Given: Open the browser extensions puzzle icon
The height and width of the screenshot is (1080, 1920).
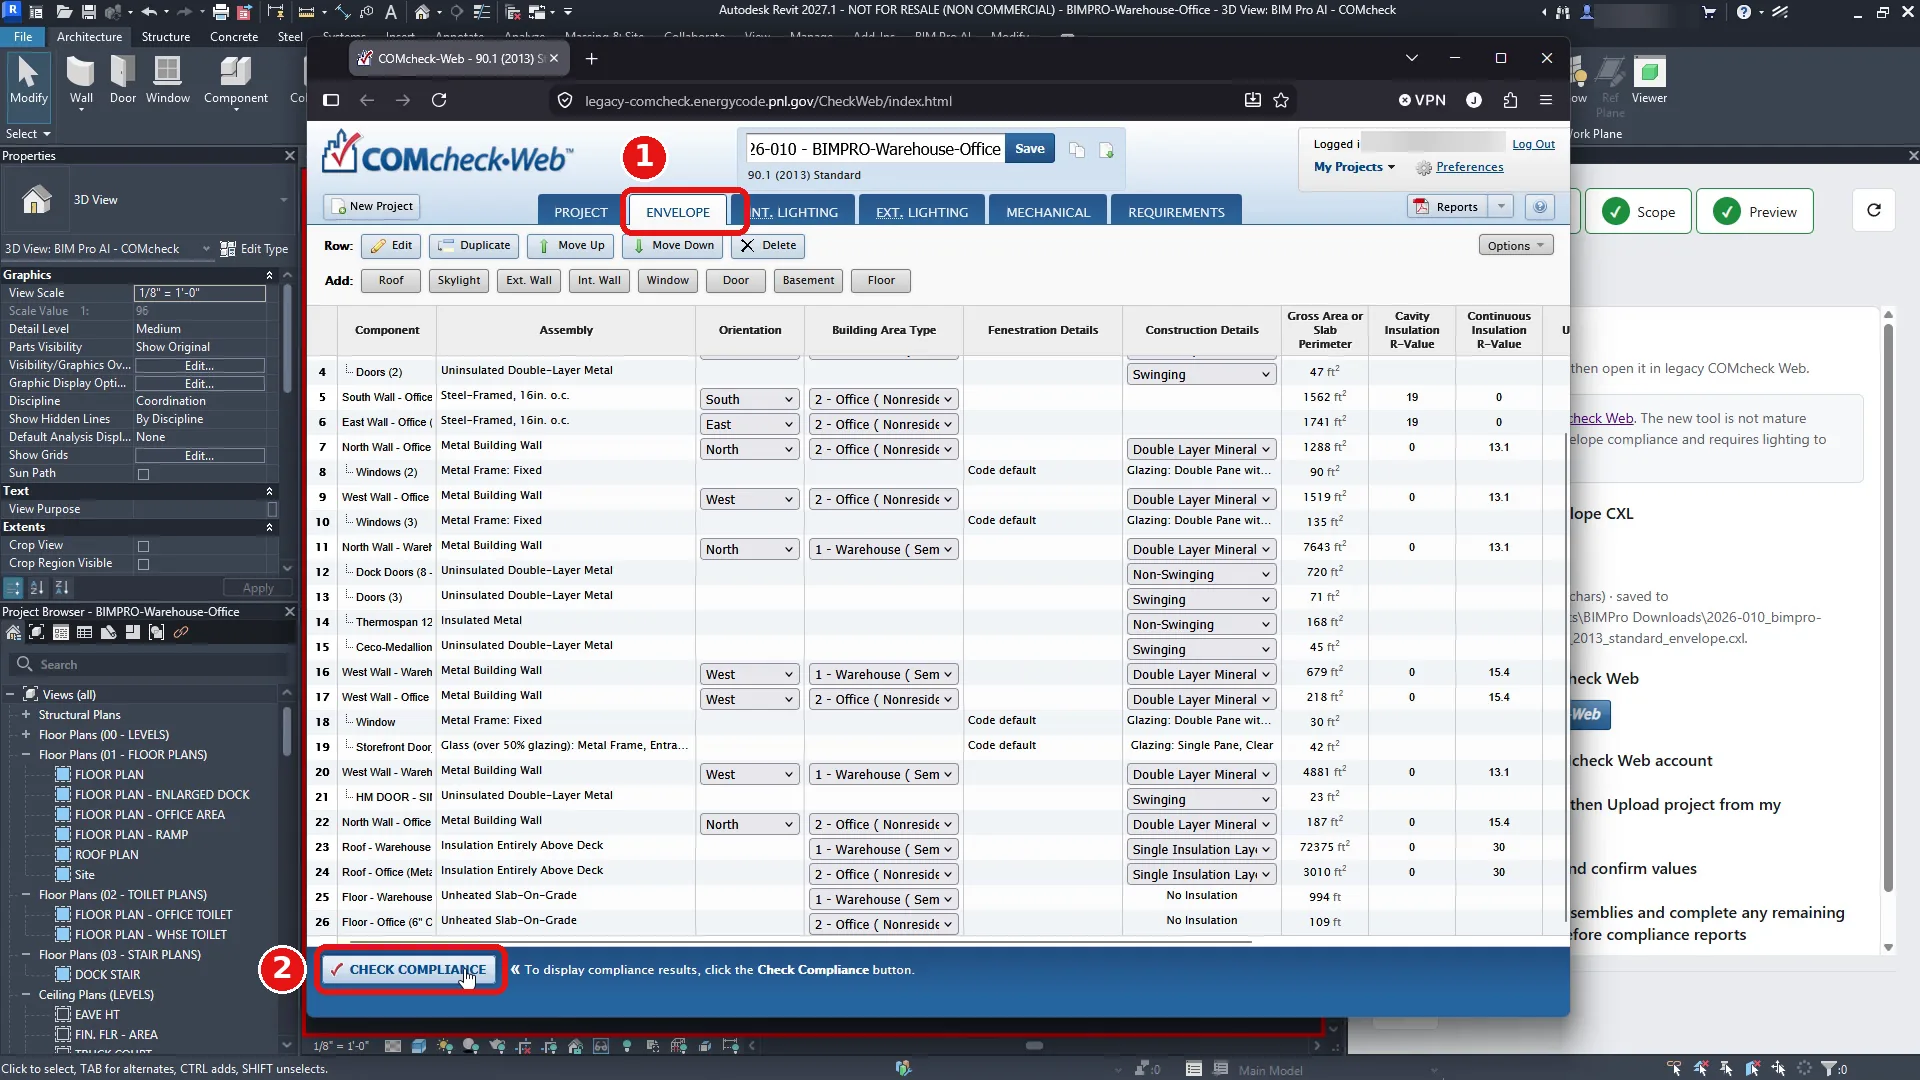Looking at the screenshot, I should [x=1510, y=100].
